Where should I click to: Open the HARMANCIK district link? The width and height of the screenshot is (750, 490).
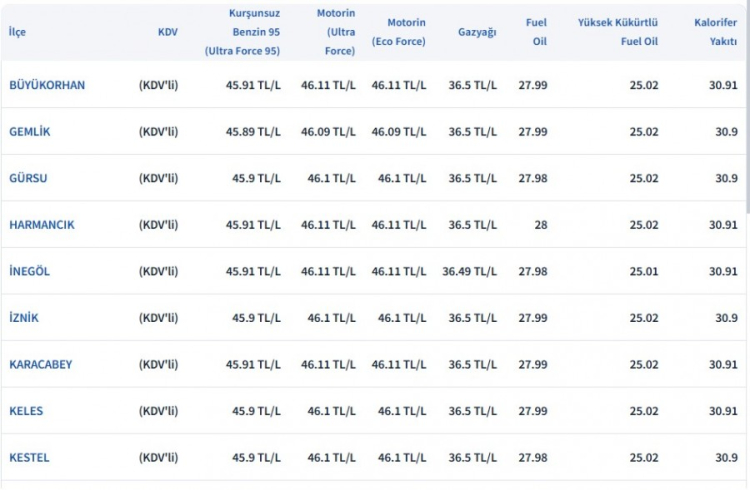pyautogui.click(x=41, y=225)
